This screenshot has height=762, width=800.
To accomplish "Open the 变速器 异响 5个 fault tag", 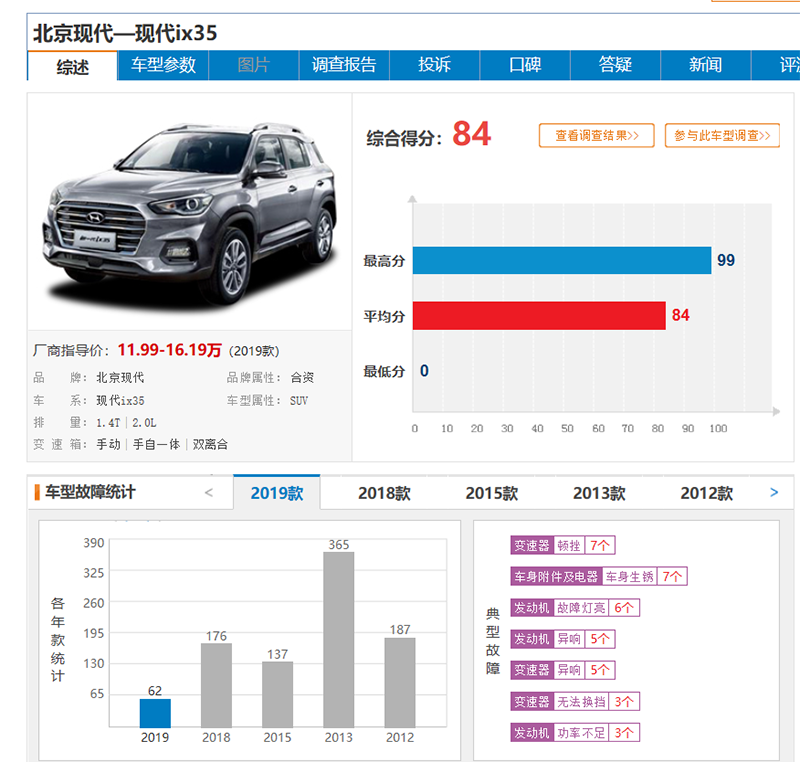I will click(x=563, y=670).
